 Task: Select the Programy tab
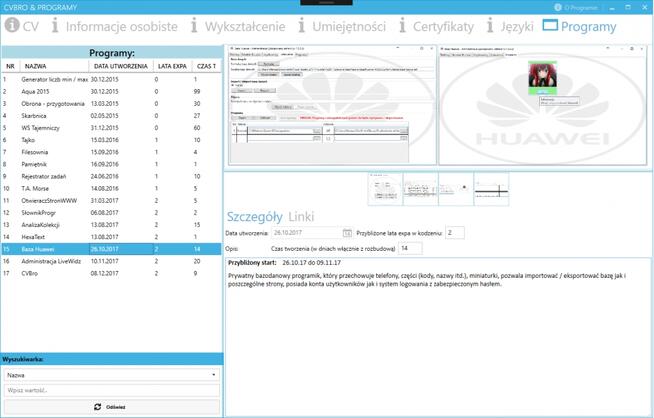click(579, 26)
